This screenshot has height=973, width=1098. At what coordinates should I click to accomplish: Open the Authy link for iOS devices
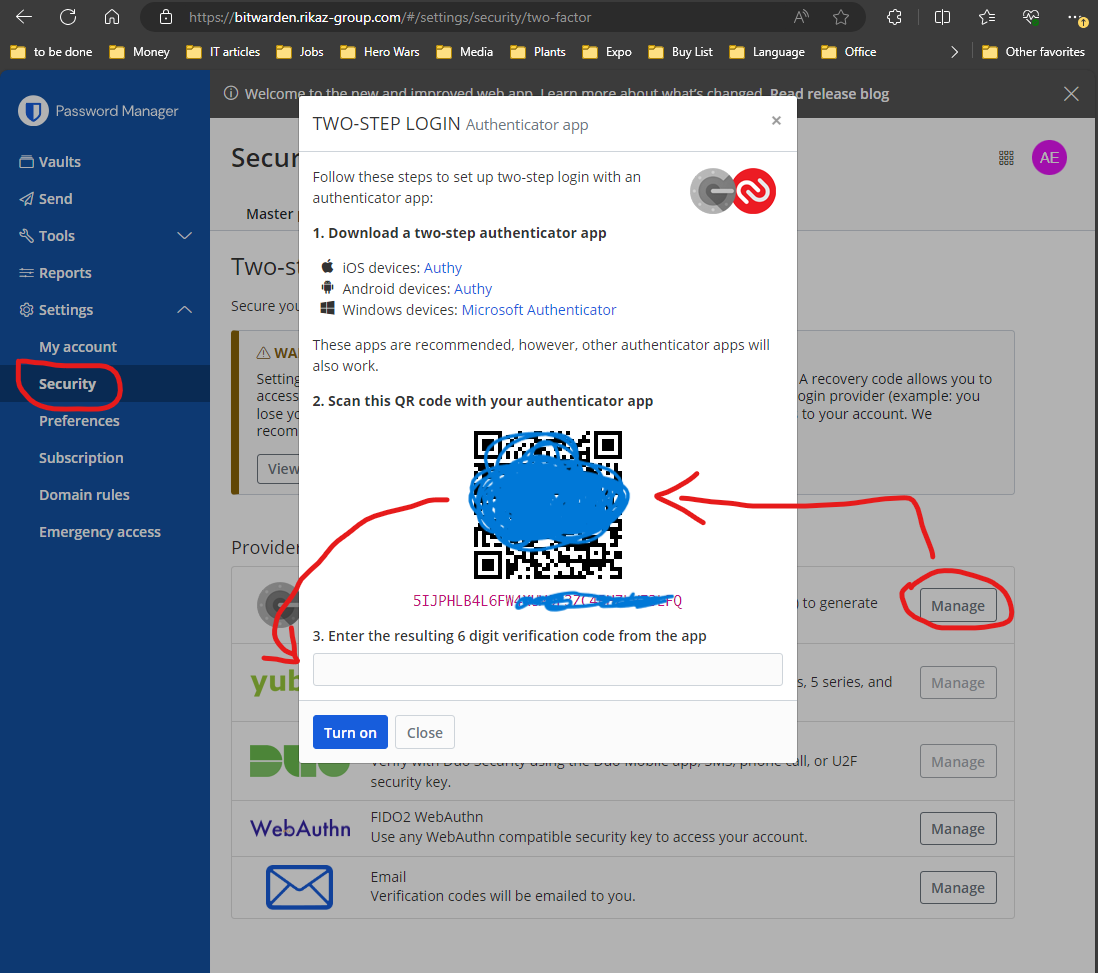pos(443,268)
